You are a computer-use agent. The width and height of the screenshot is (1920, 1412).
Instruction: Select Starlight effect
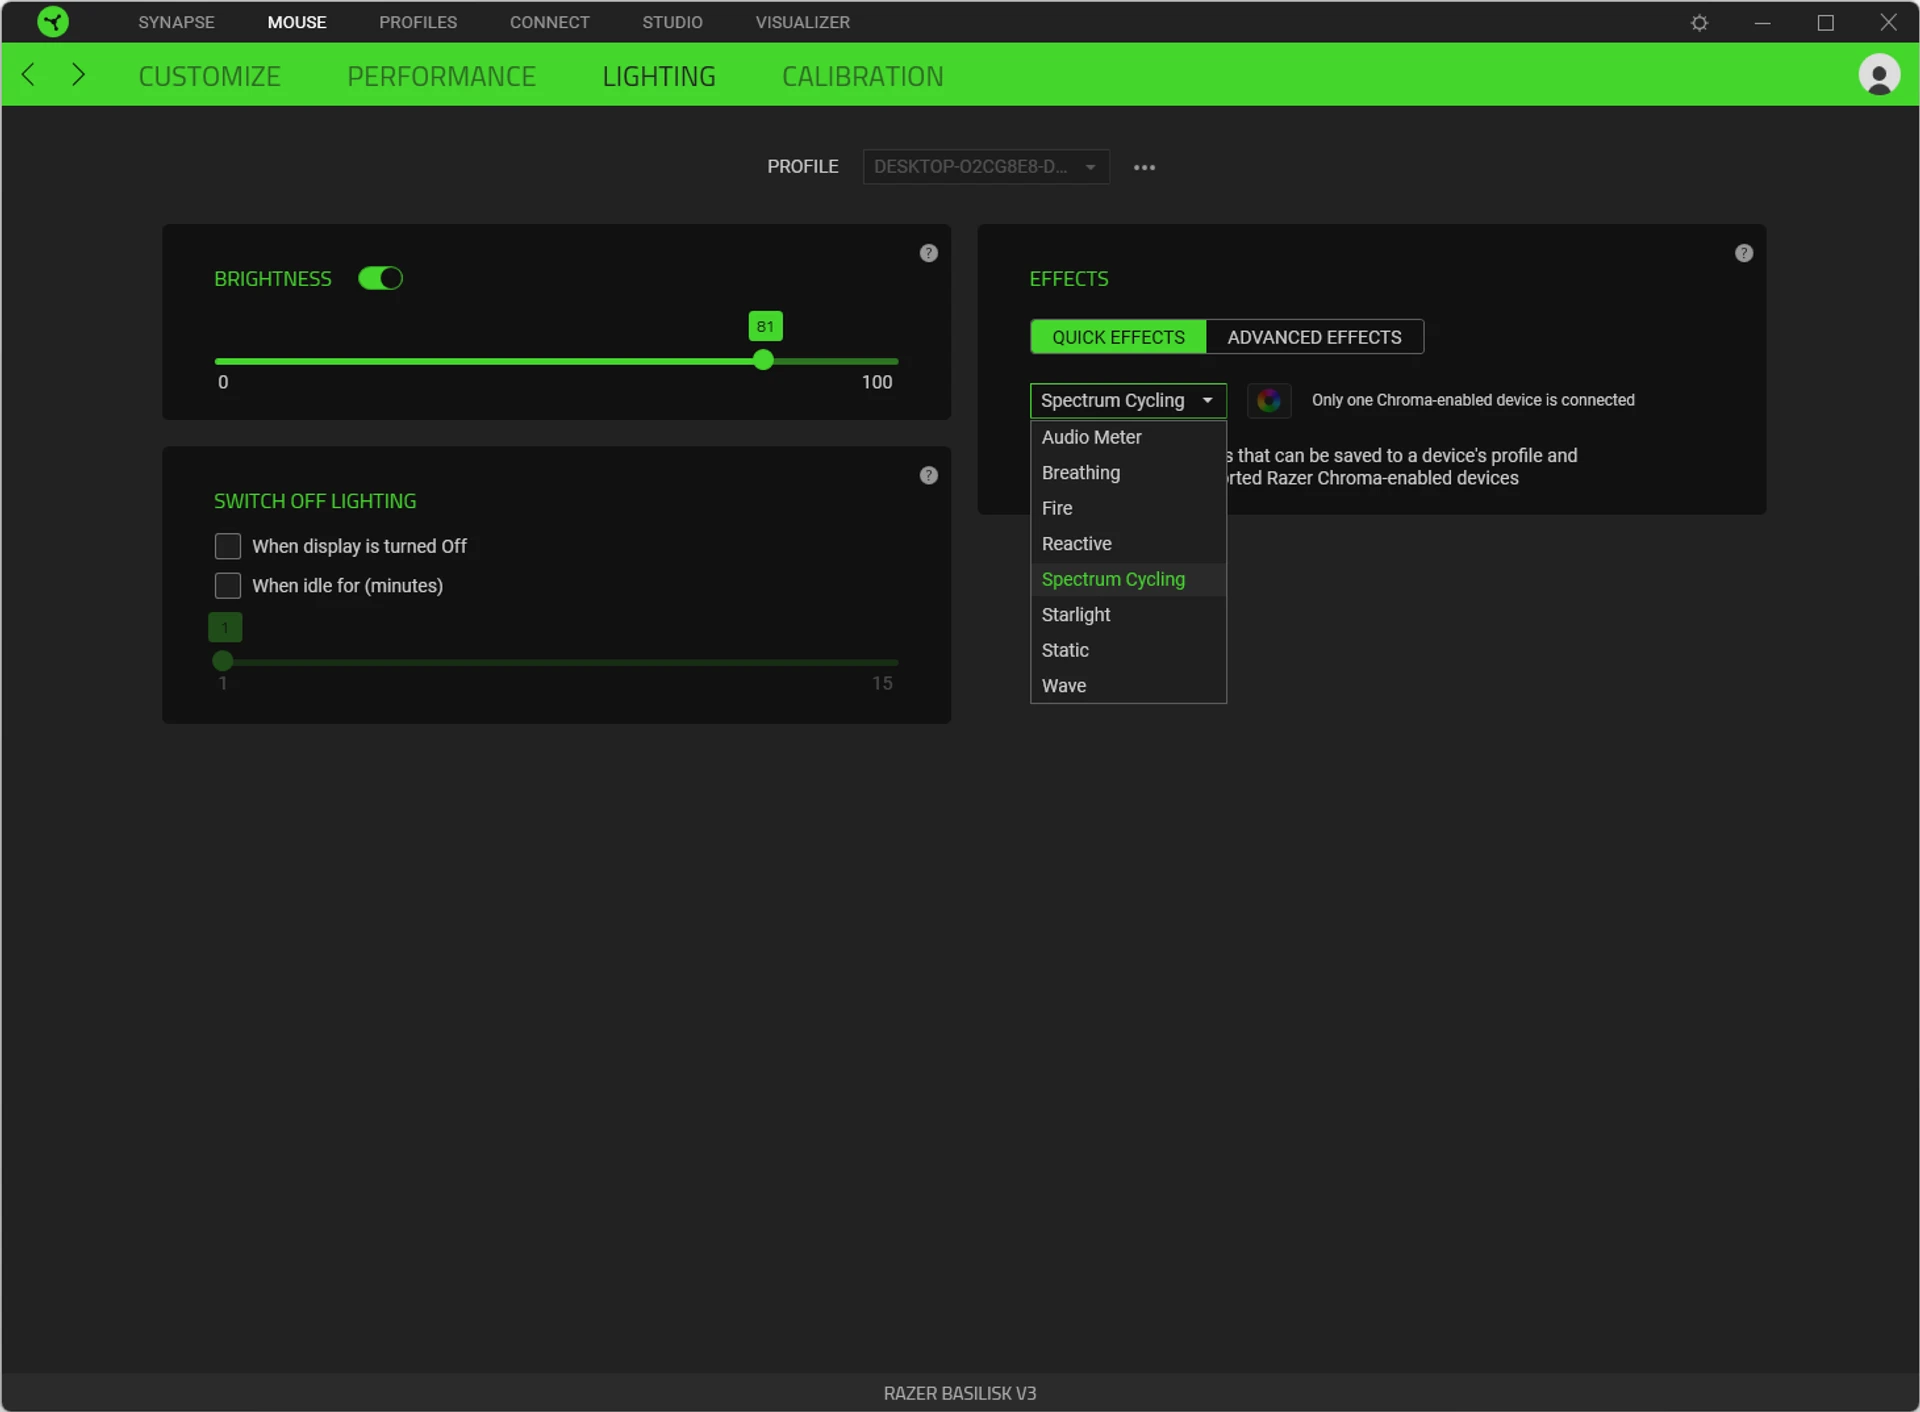click(x=1128, y=614)
